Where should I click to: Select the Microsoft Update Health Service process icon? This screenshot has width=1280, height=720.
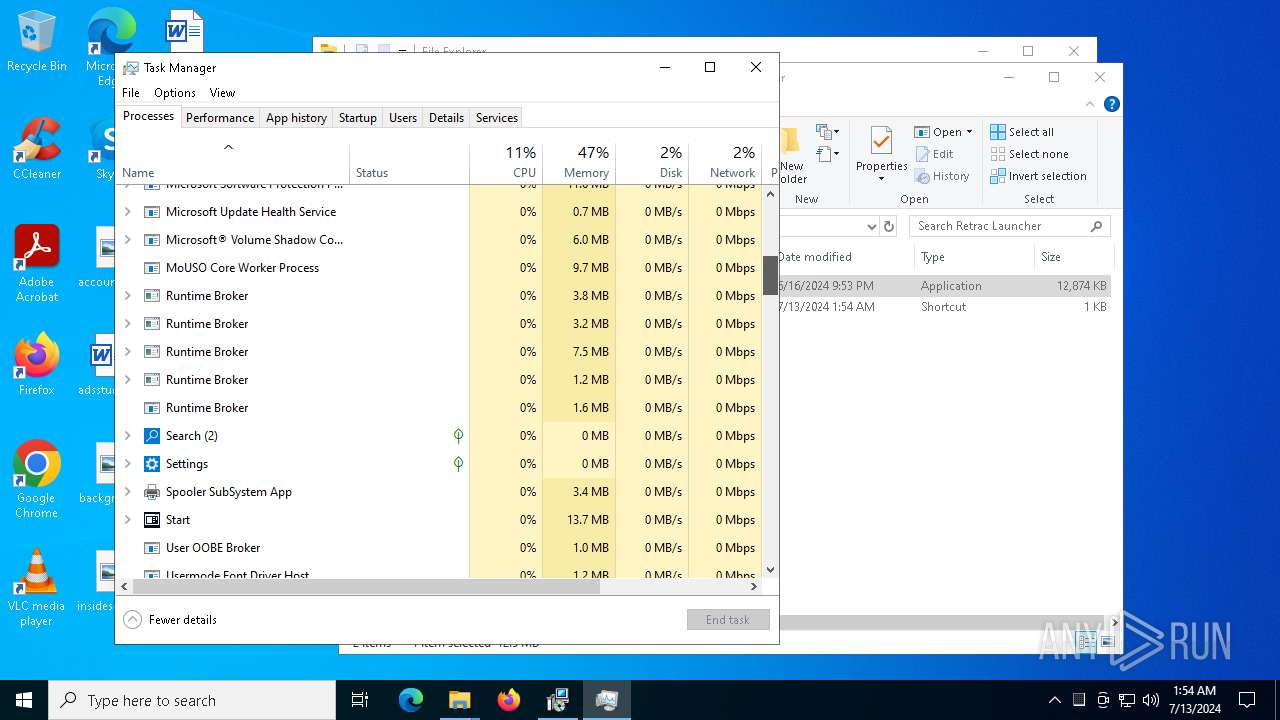tap(152, 212)
